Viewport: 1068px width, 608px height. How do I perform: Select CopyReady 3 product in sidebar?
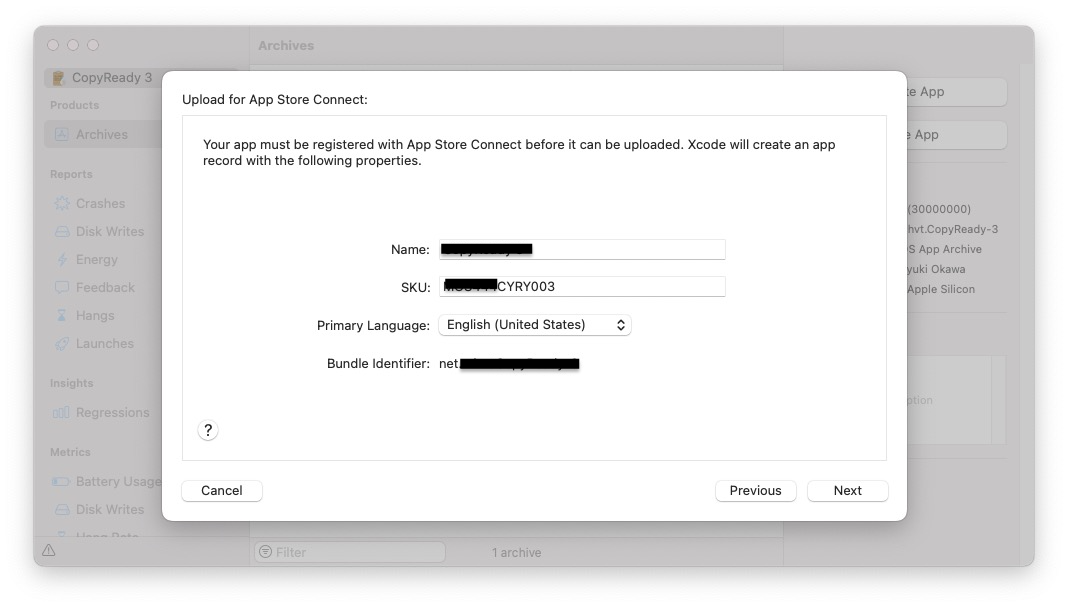pyautogui.click(x=112, y=78)
